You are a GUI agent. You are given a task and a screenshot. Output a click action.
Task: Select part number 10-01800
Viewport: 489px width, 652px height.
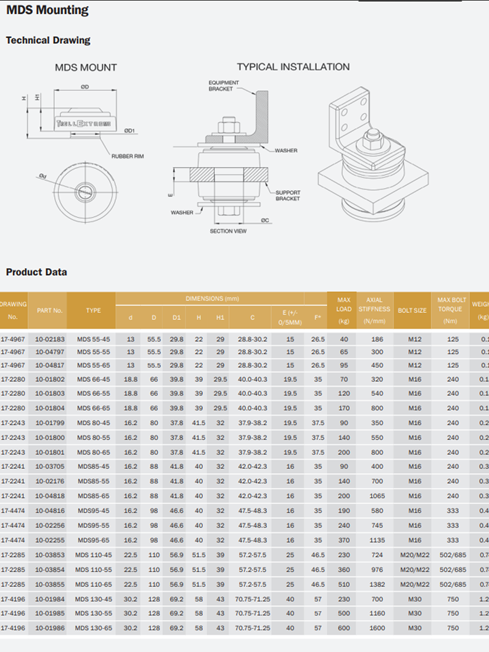[50, 437]
